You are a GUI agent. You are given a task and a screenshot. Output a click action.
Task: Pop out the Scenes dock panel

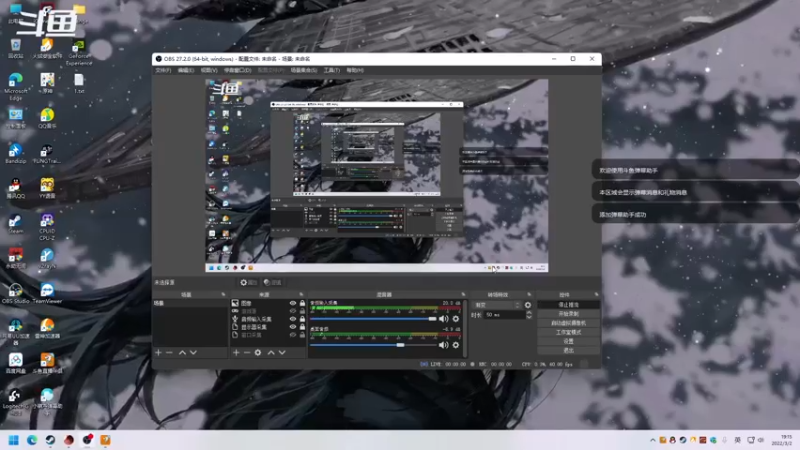point(223,294)
